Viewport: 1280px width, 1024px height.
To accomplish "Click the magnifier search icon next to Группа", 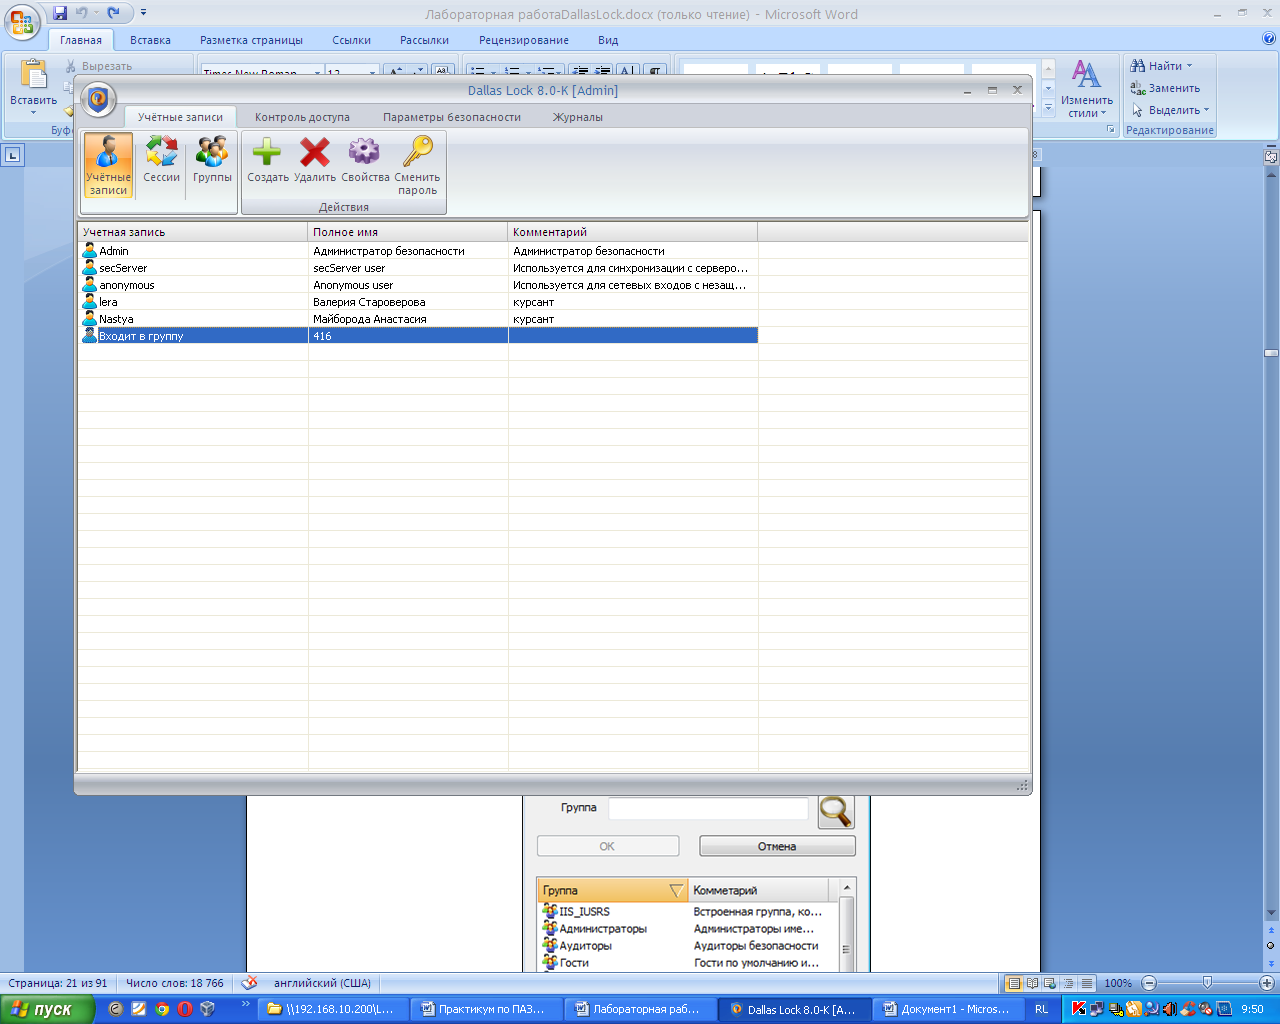I will 836,811.
